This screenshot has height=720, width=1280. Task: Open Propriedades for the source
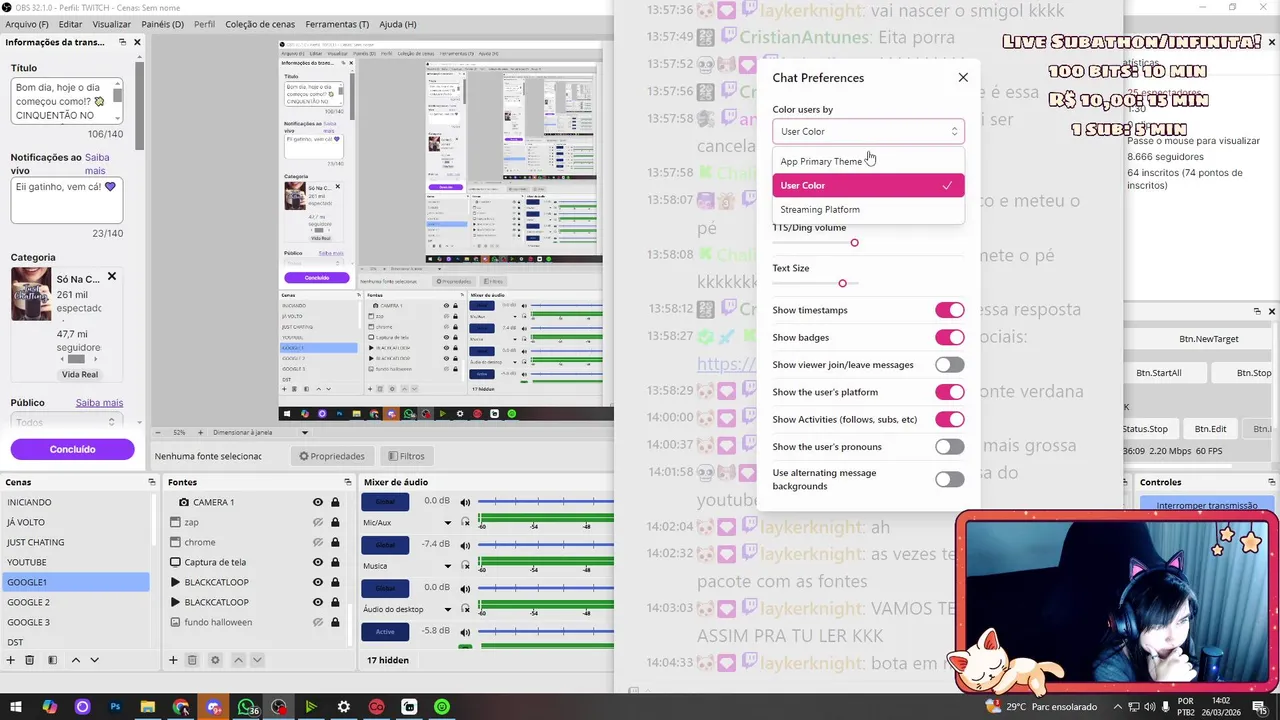(x=332, y=456)
